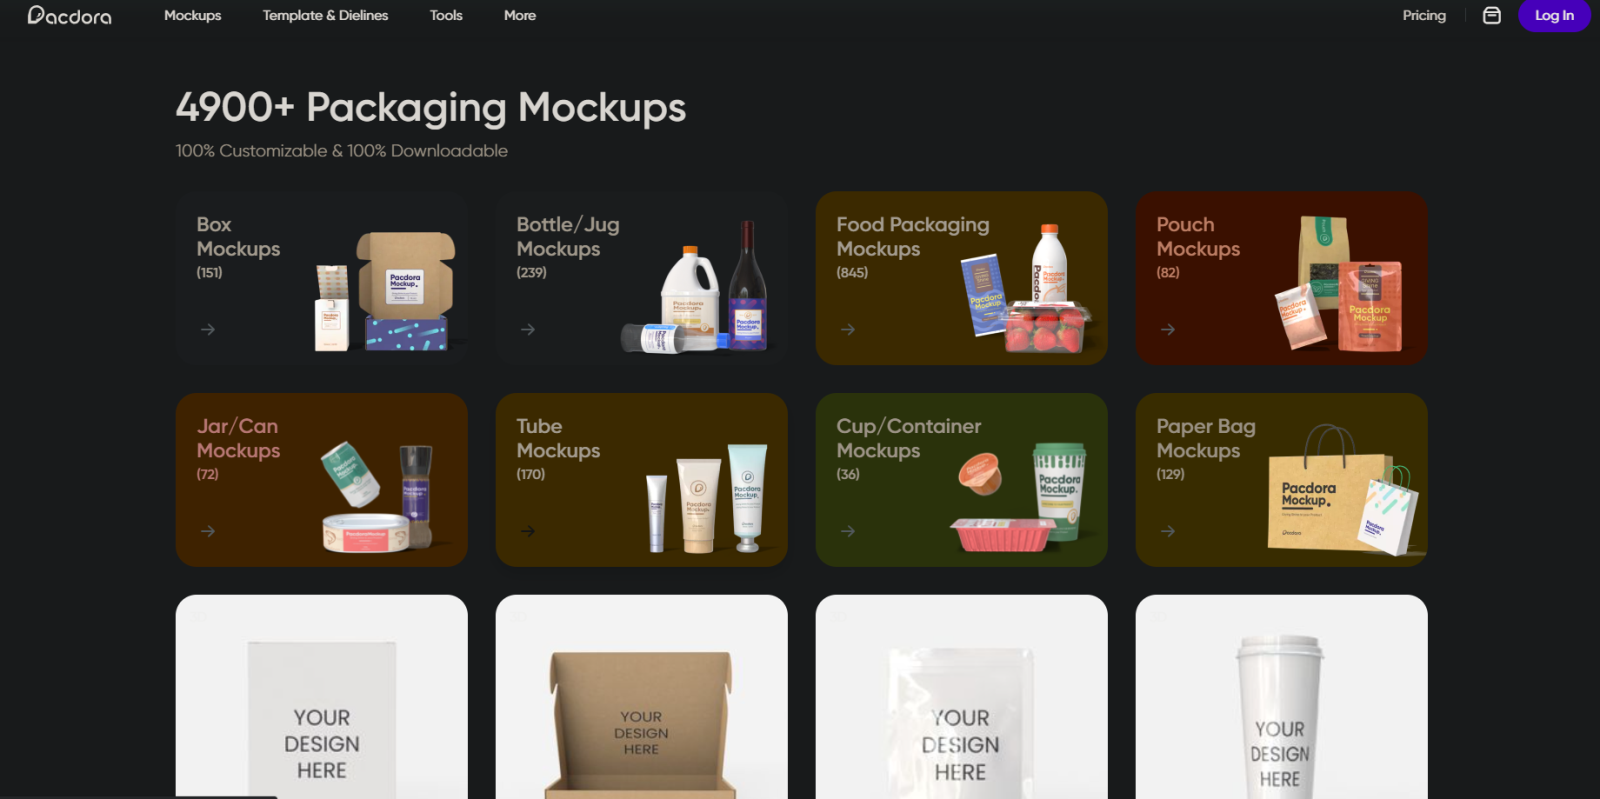Viewport: 1600px width, 799px height.
Task: Open the Tools menu
Action: tap(446, 15)
